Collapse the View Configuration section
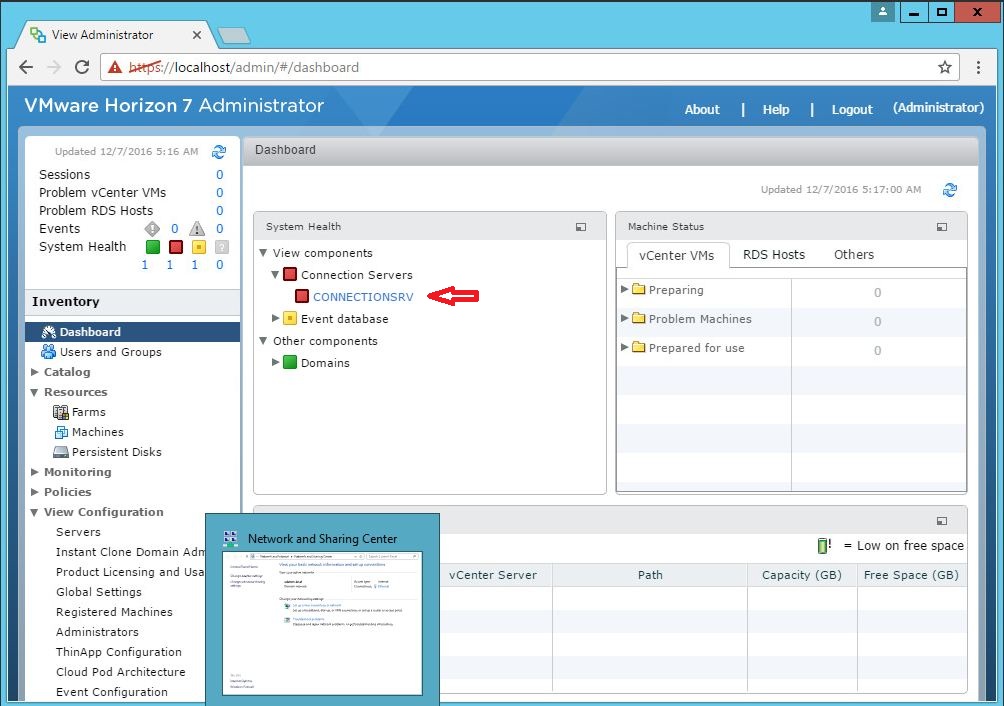The height and width of the screenshot is (706, 1004). tap(35, 512)
